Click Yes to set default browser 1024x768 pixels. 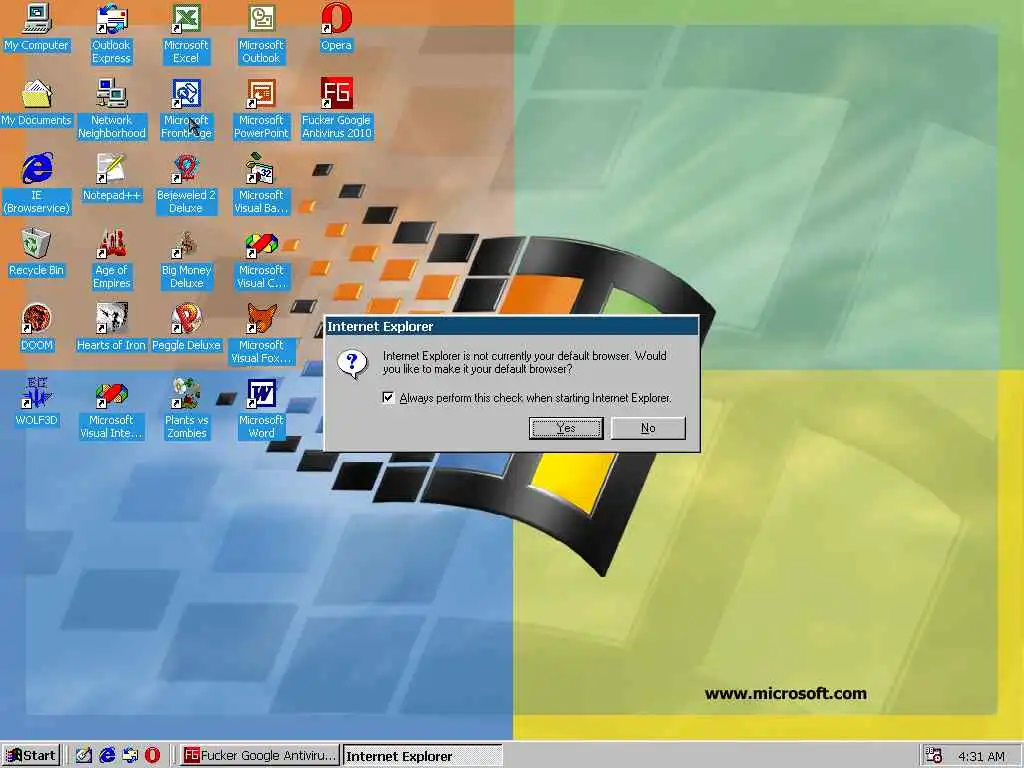566,428
